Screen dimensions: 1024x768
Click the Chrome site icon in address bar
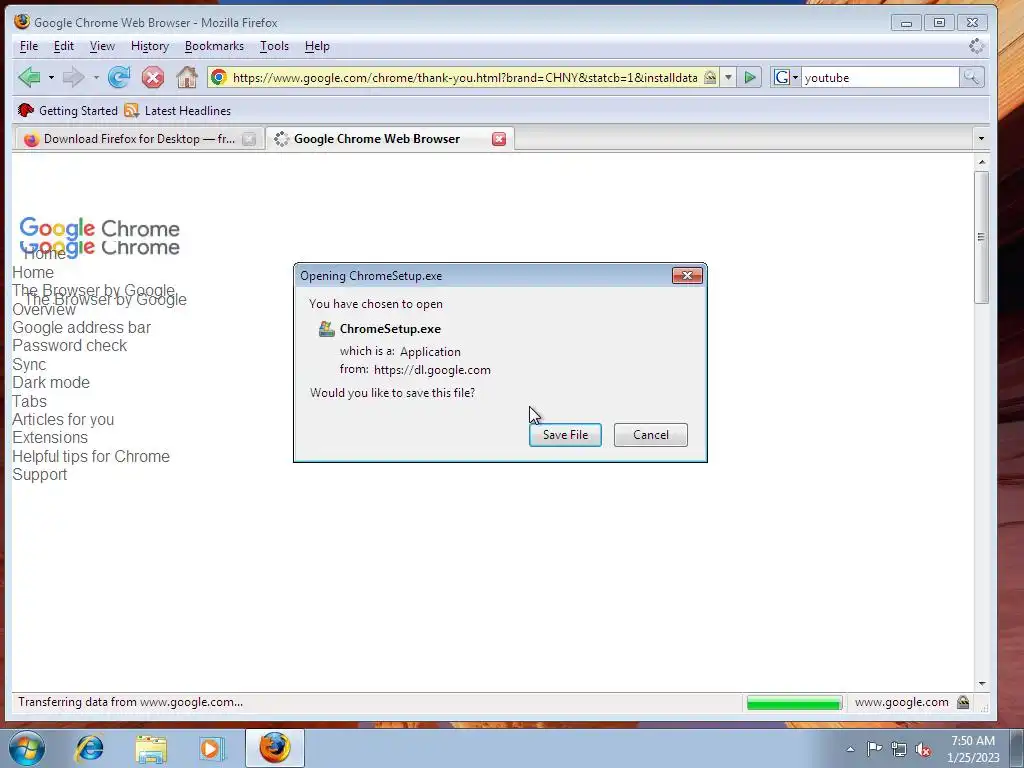pyautogui.click(x=219, y=78)
